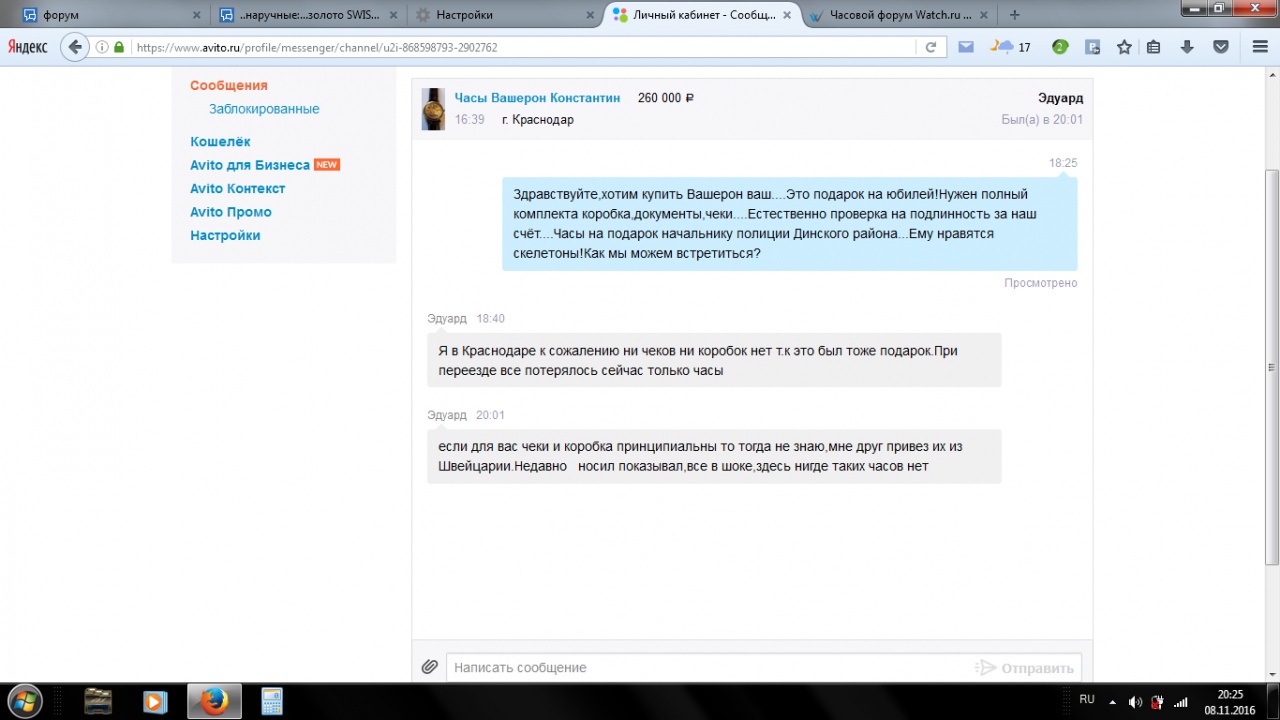
Task: Open the calculator taskbar icon
Action: [x=271, y=702]
